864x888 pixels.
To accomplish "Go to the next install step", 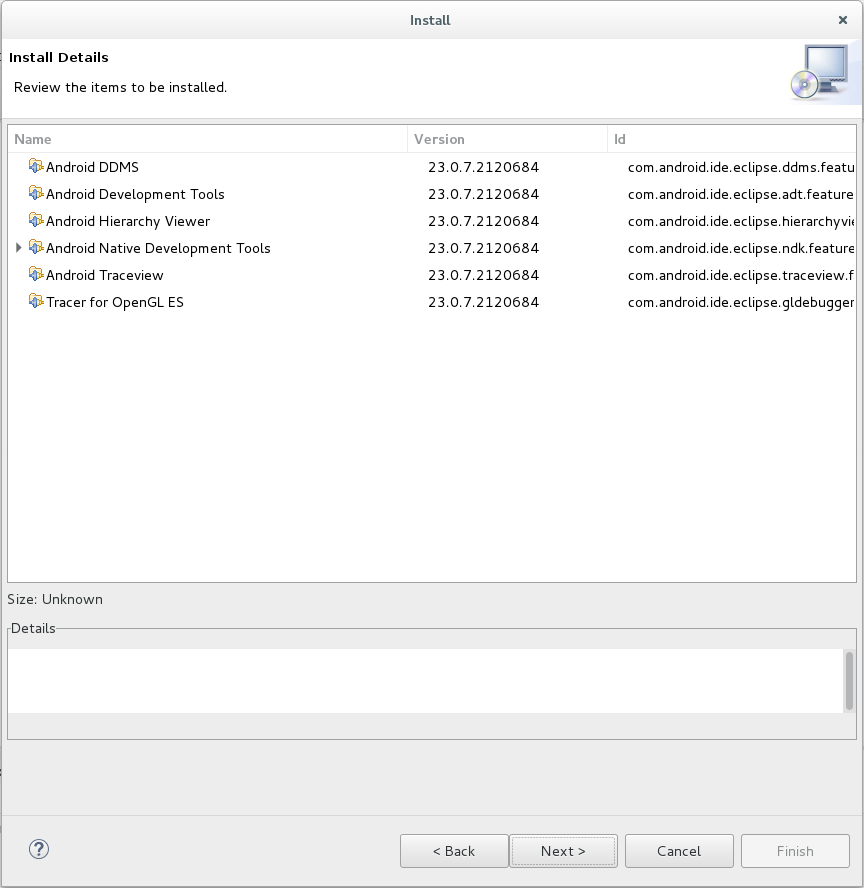I will point(563,851).
